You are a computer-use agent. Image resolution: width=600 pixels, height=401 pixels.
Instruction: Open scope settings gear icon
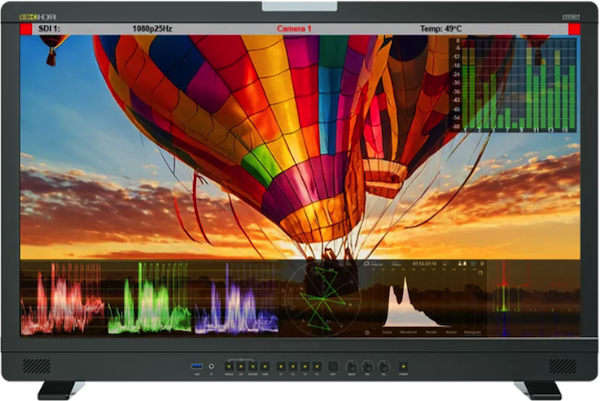click(367, 333)
